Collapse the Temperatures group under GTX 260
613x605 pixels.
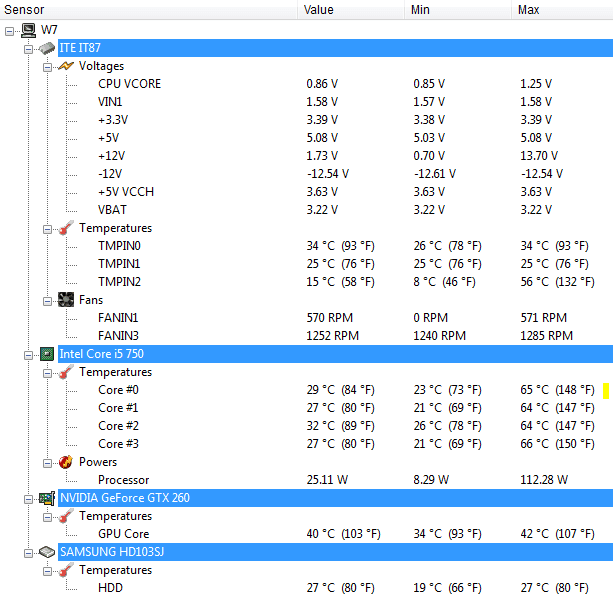(x=47, y=517)
